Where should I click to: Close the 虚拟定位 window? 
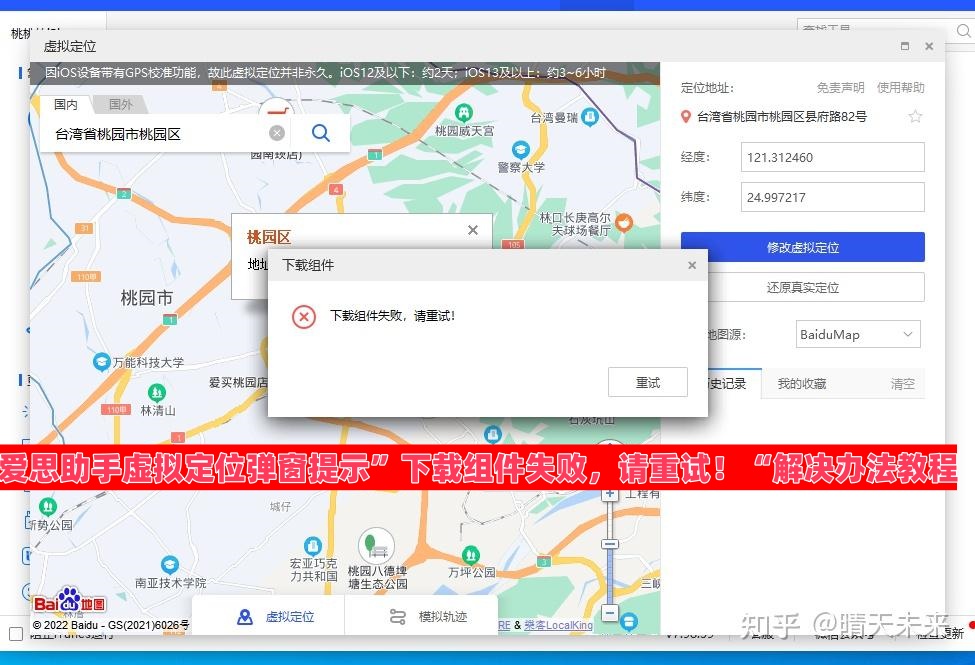pyautogui.click(x=929, y=46)
